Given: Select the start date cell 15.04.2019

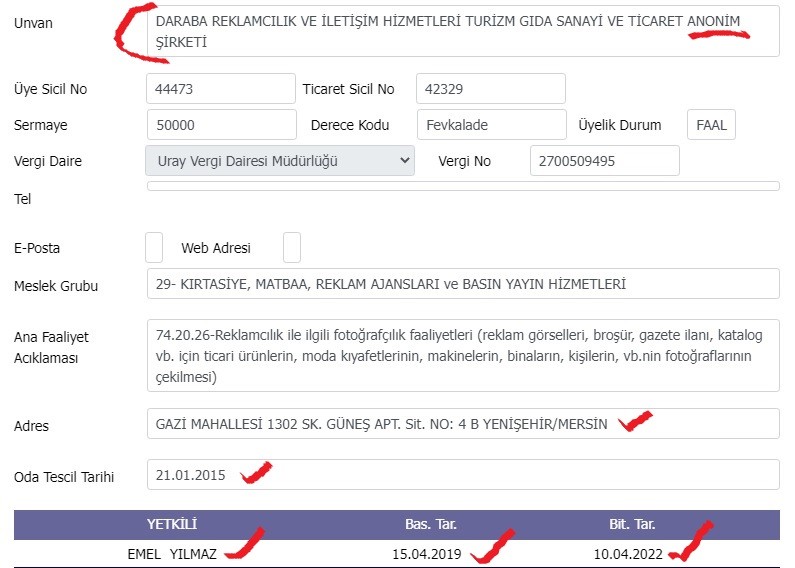Looking at the screenshot, I should pyautogui.click(x=427, y=554).
